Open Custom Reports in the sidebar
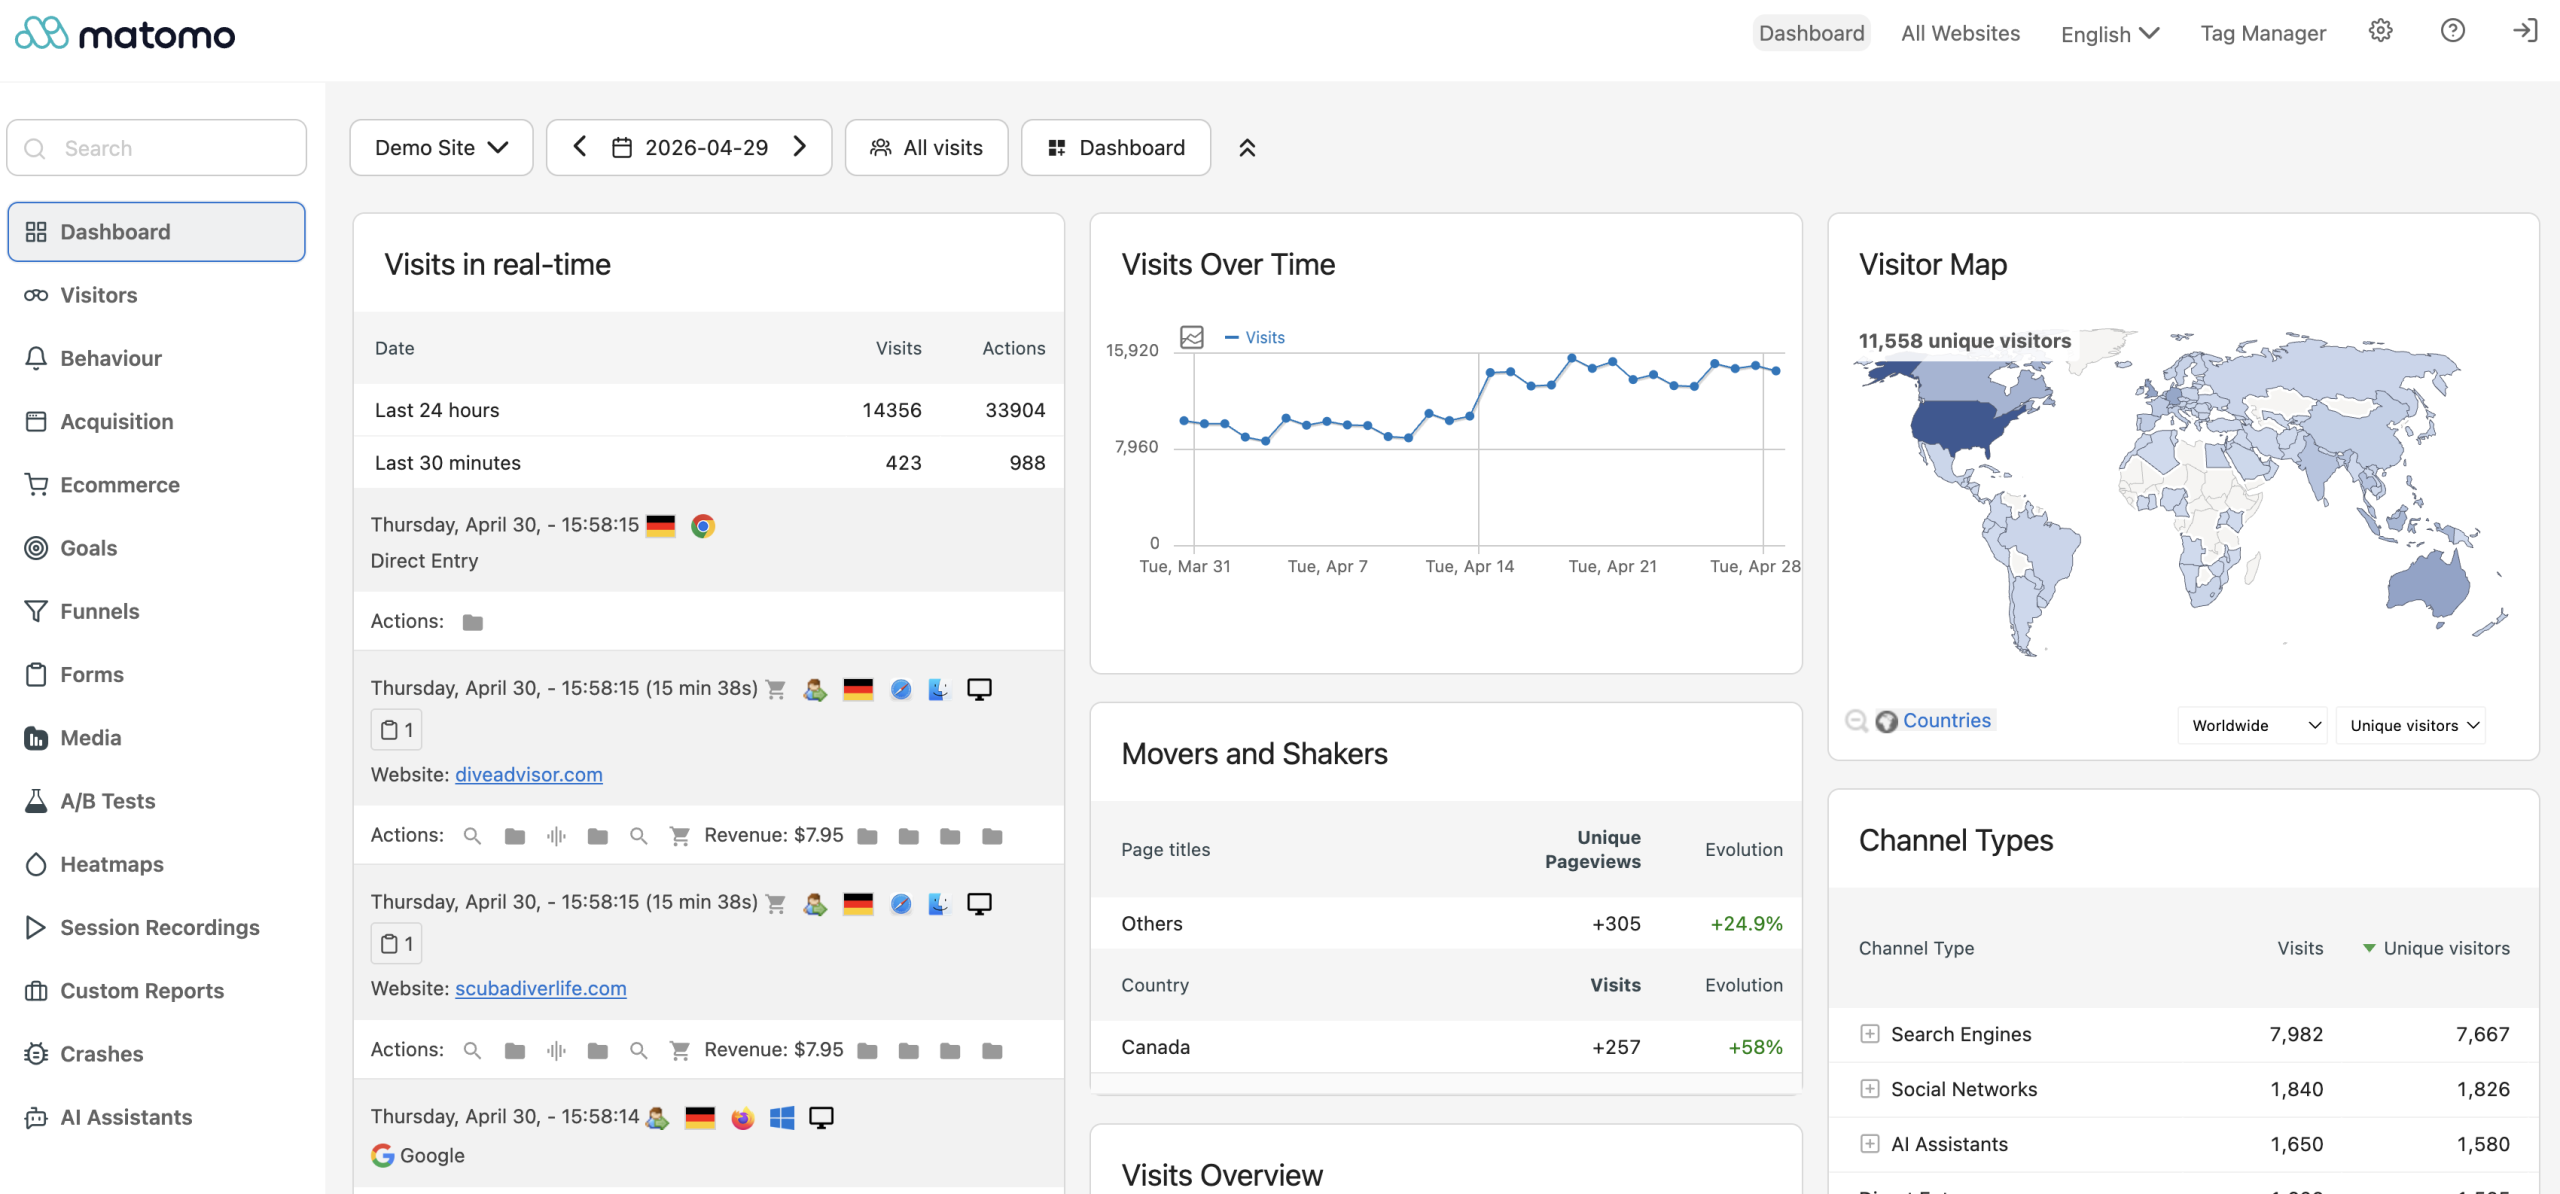Screen dimensions: 2560x1194 (157, 991)
